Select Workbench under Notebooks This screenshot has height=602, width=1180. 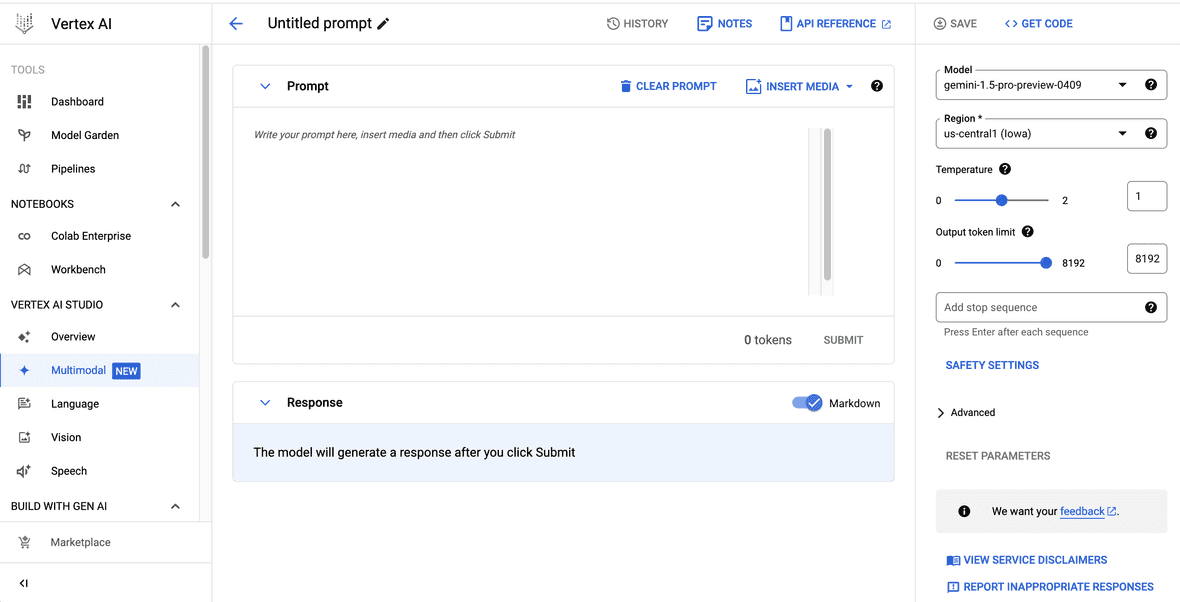point(80,269)
